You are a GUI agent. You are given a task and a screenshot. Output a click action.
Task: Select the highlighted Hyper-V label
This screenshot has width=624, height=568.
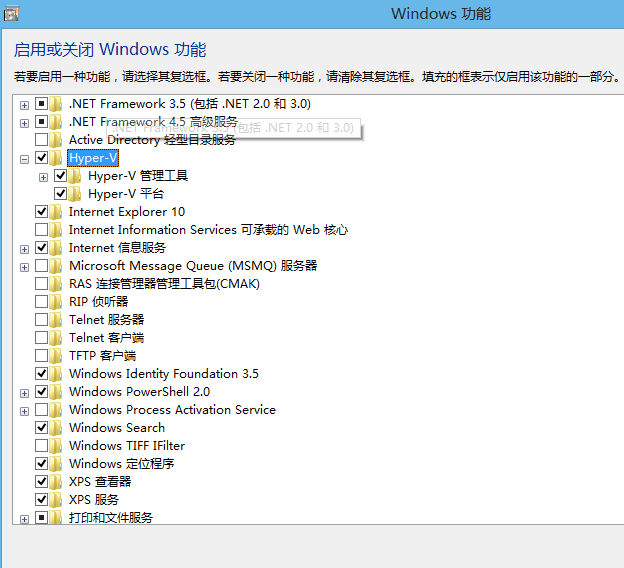93,158
